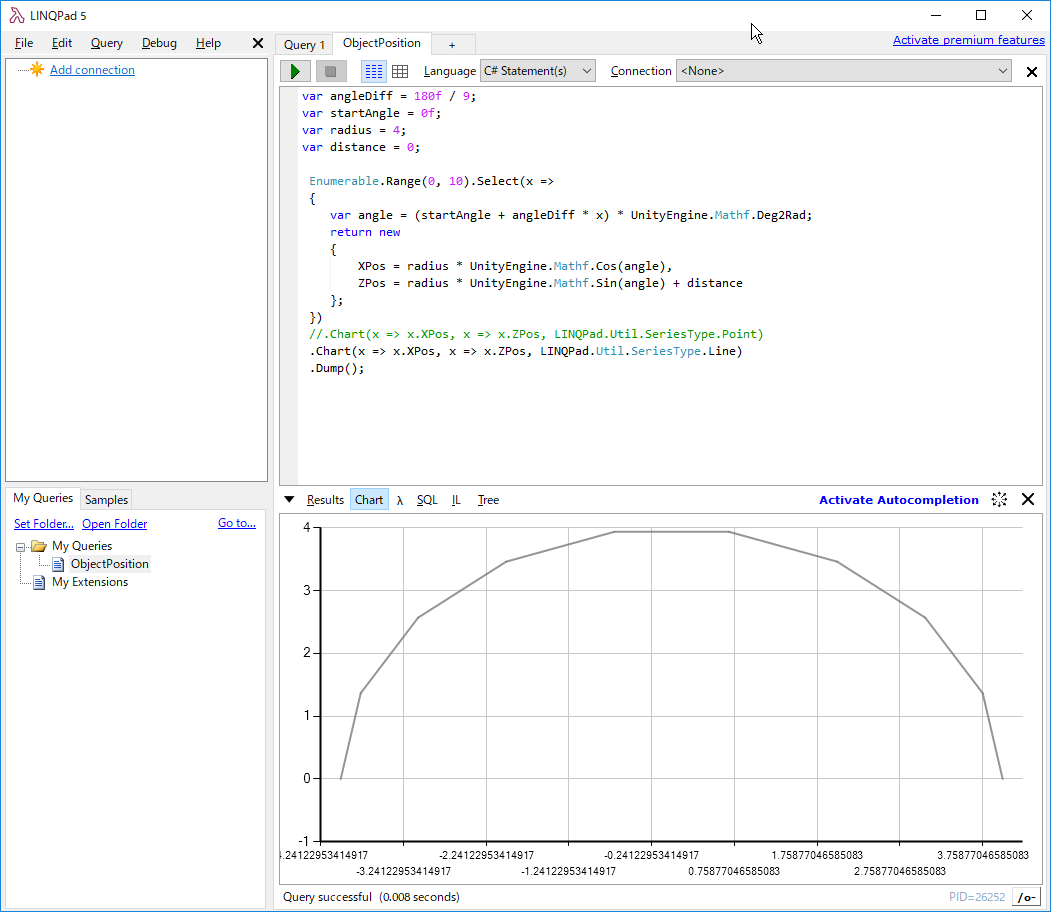The image size is (1051, 912).
Task: Collapse the My Queries folder node
Action: click(x=20, y=545)
